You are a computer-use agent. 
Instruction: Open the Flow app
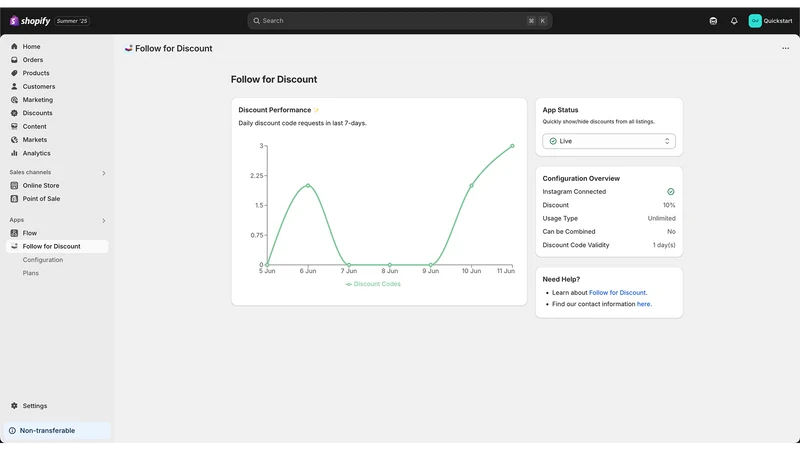pyautogui.click(x=30, y=233)
